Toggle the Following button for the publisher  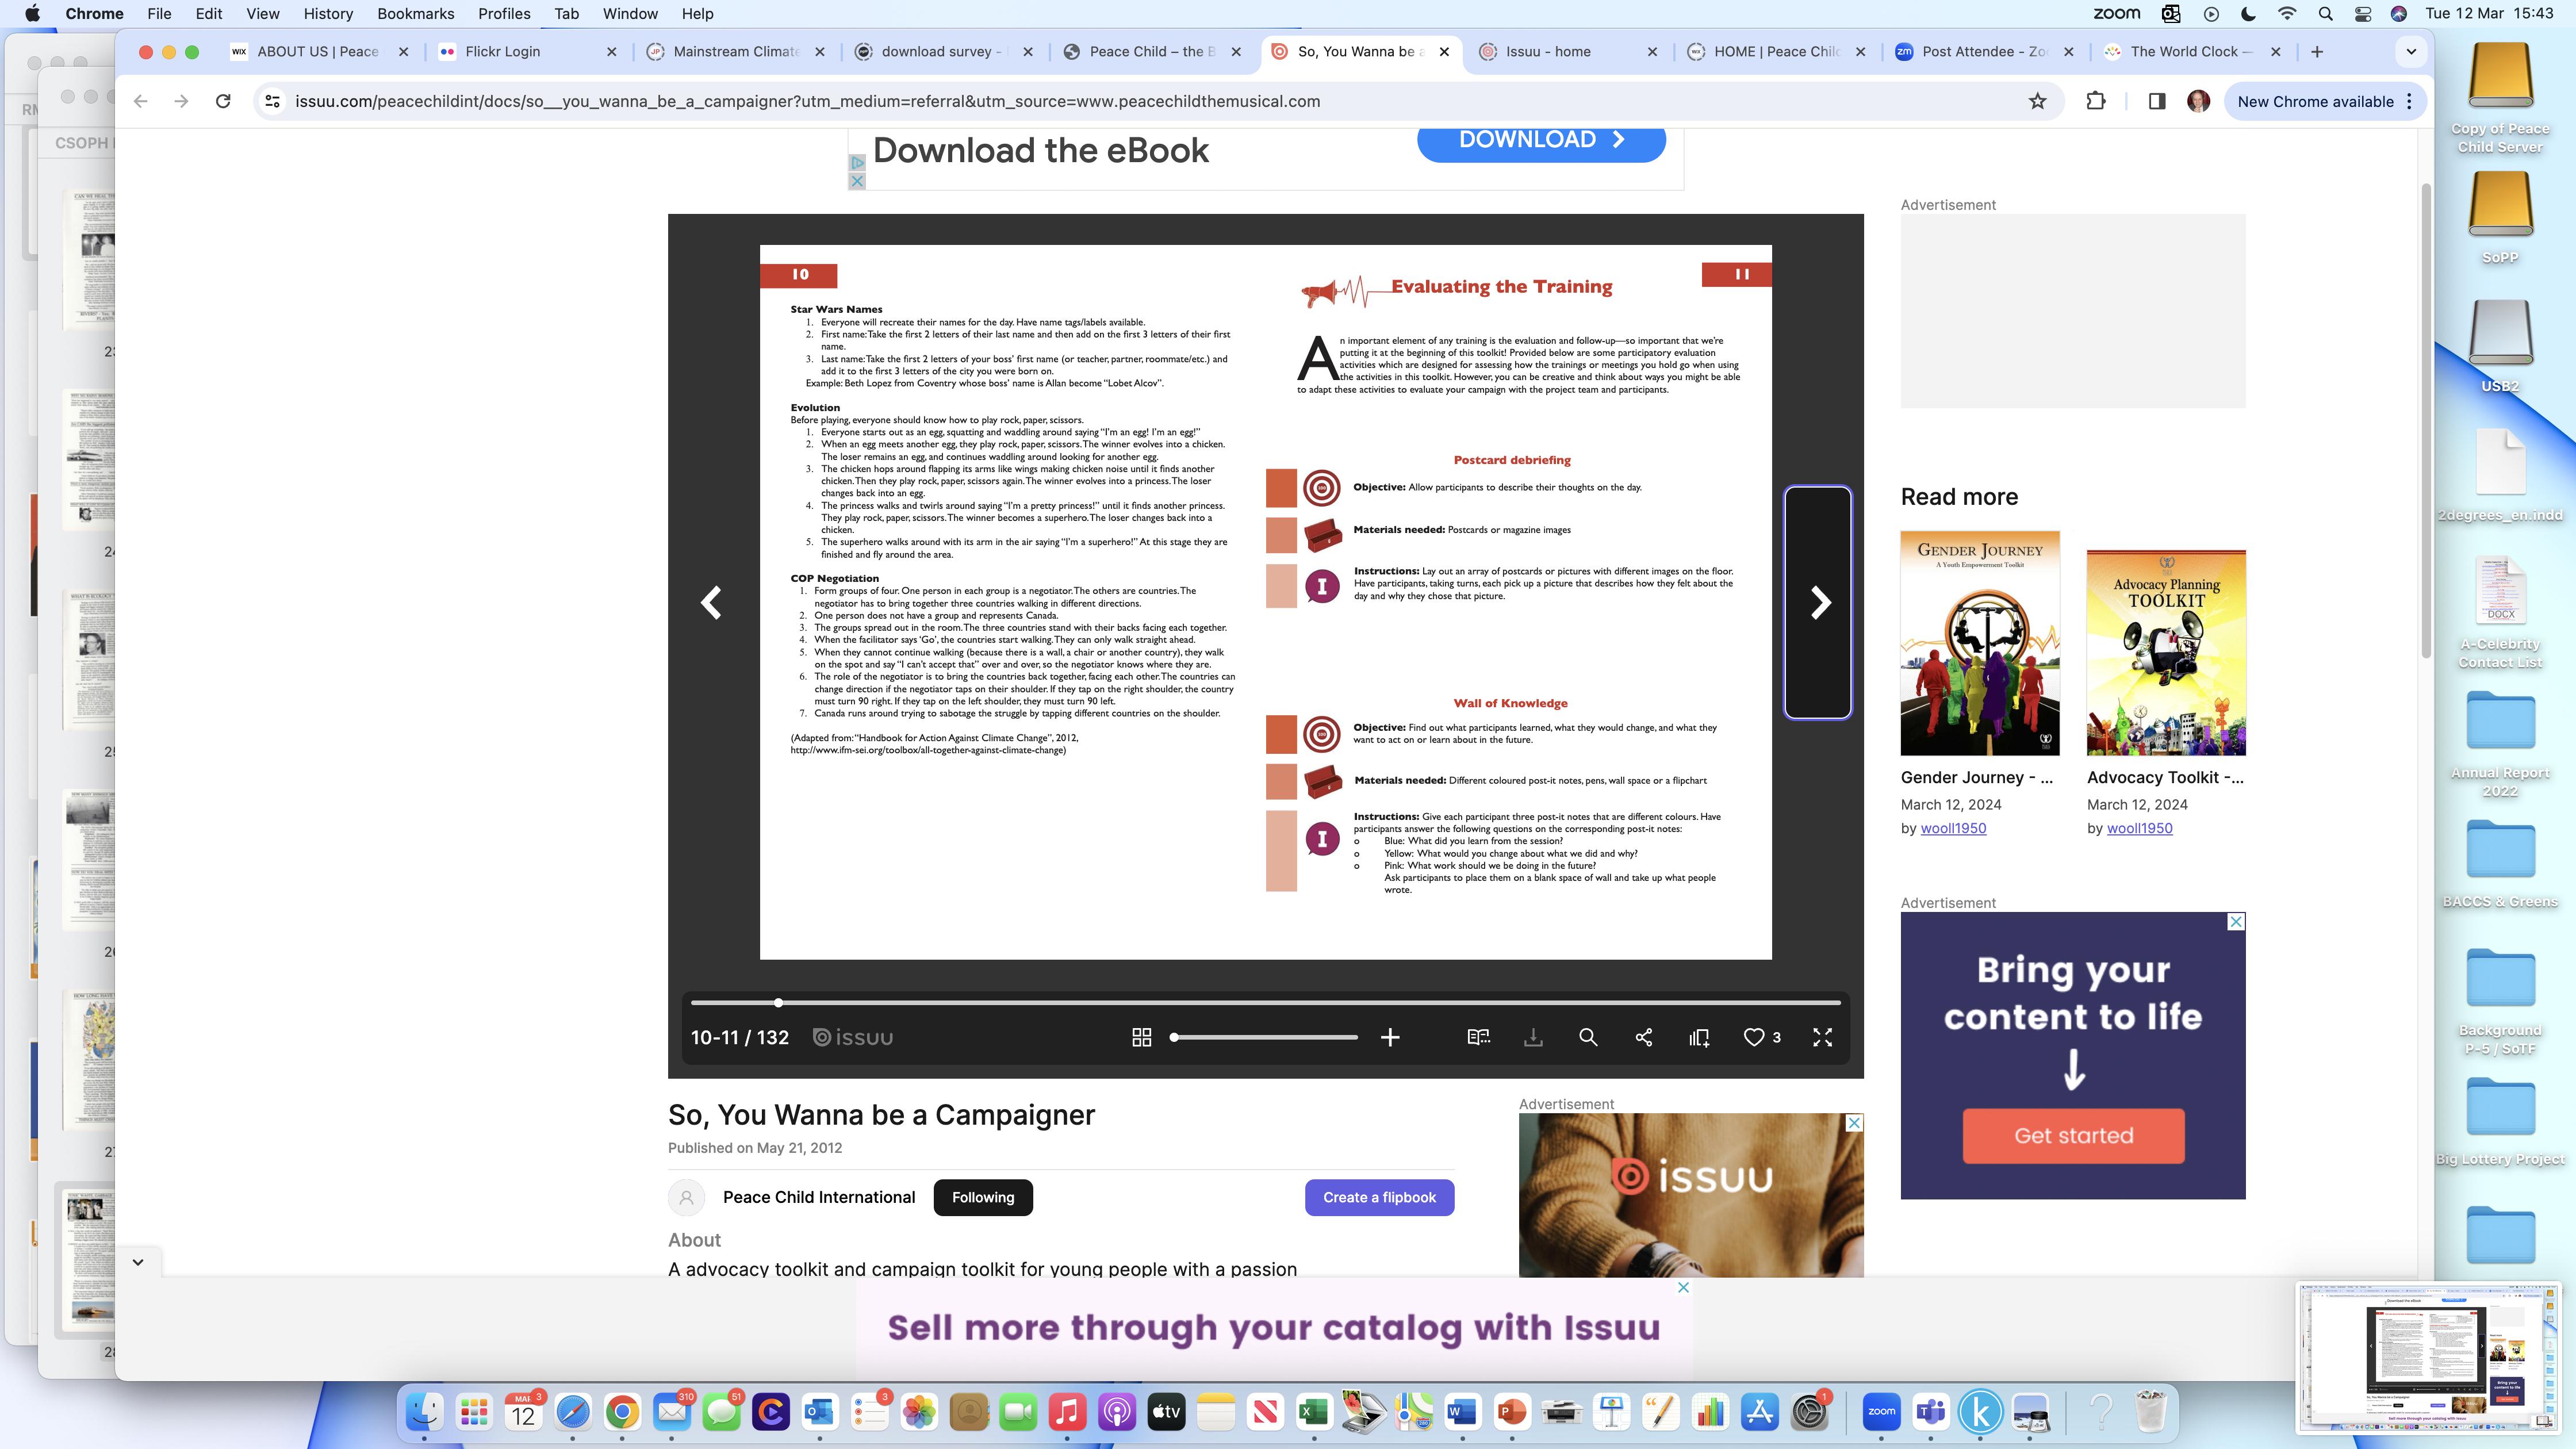point(982,1197)
